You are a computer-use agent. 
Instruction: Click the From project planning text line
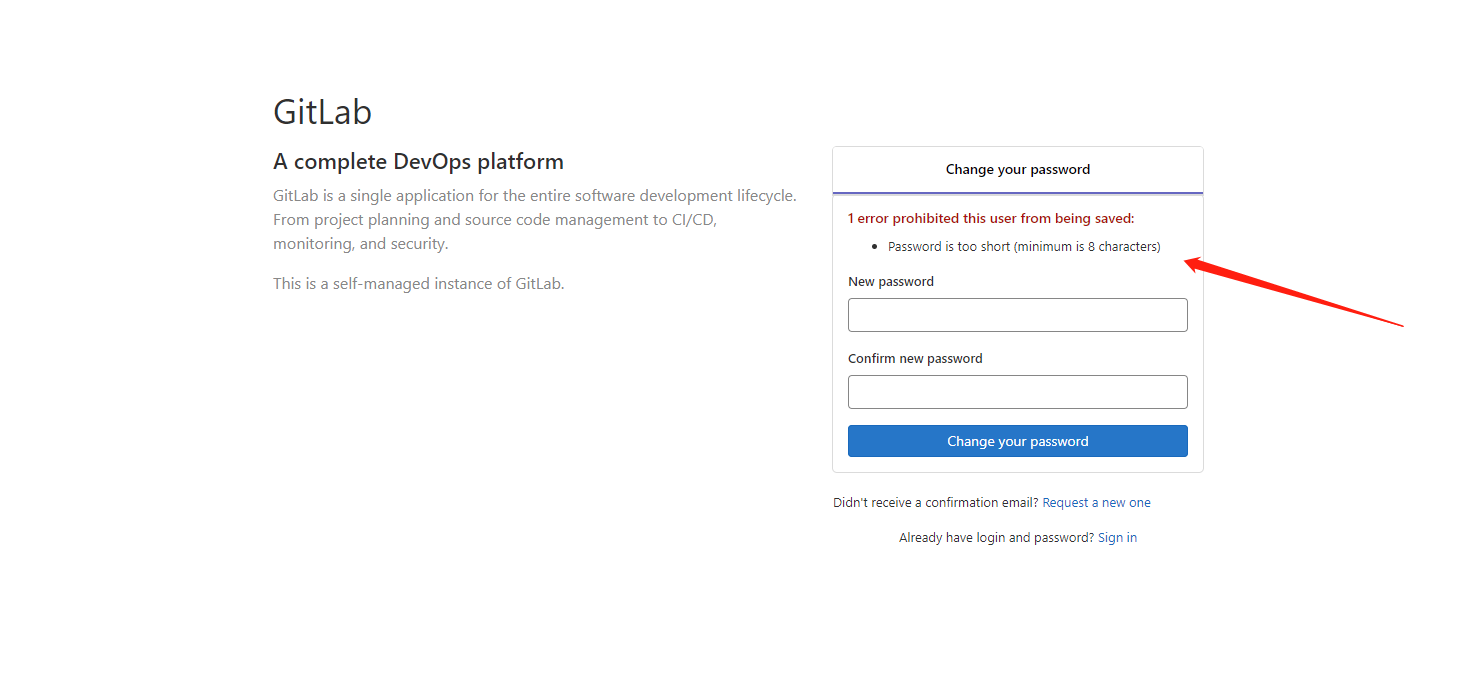pyautogui.click(x=494, y=220)
